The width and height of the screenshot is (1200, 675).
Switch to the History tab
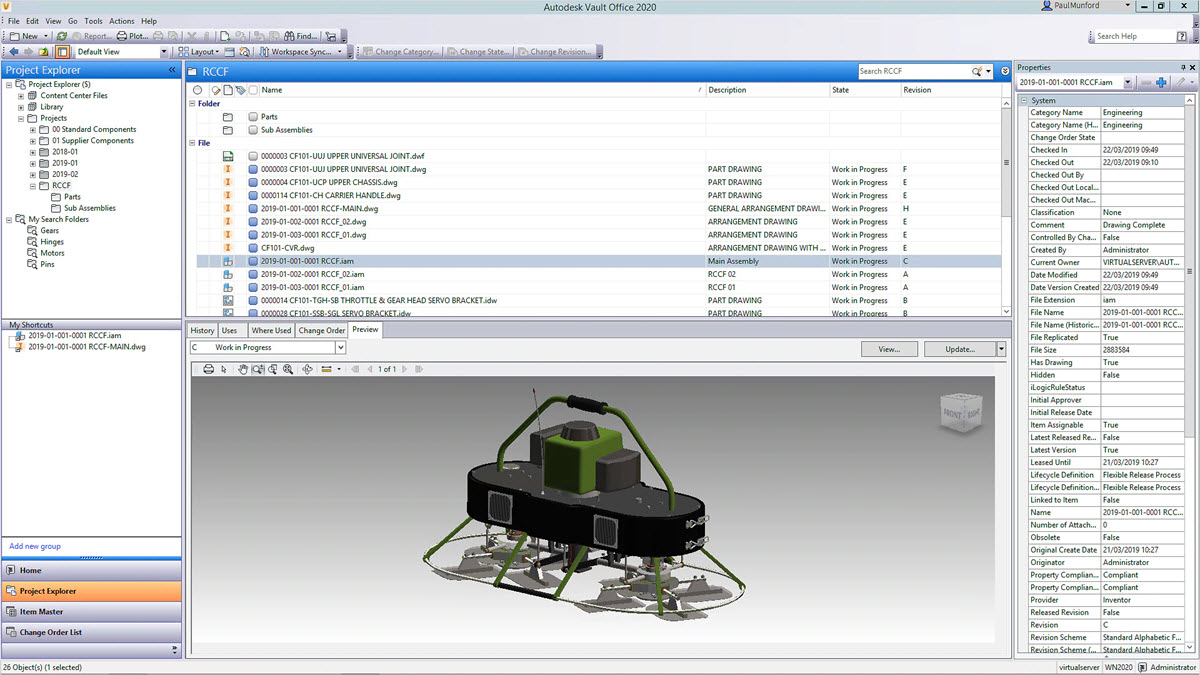pos(202,330)
